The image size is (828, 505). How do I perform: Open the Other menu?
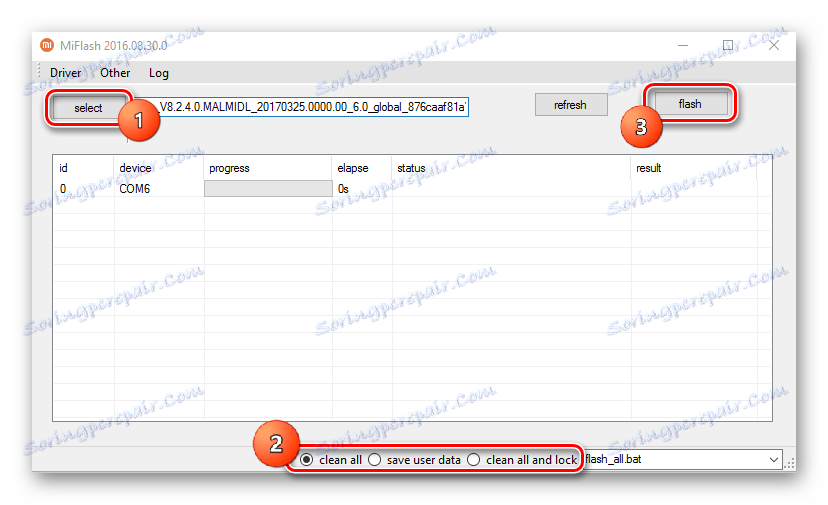[x=115, y=73]
